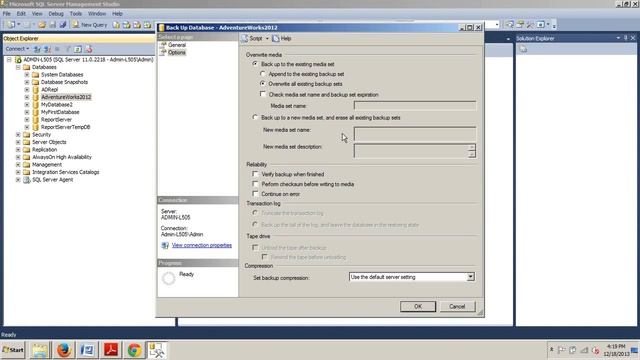Select the Options page

click(176, 53)
